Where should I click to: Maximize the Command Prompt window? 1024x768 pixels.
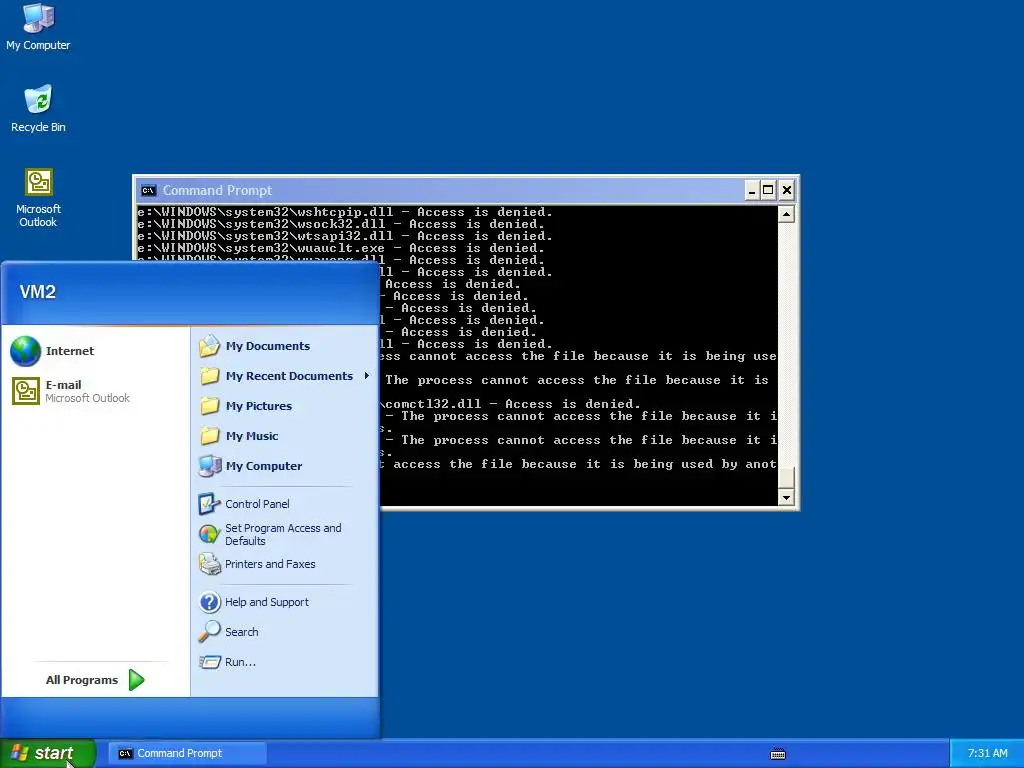[769, 191]
